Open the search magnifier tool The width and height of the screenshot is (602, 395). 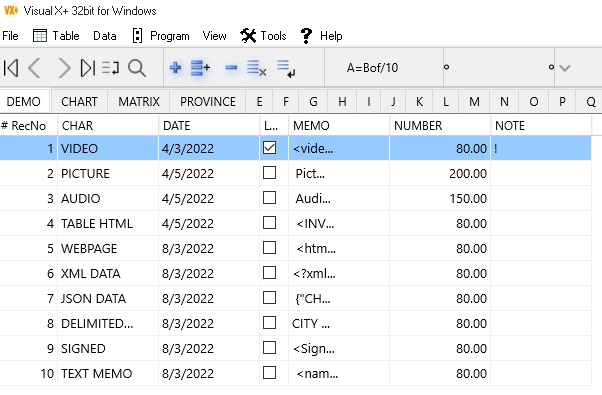[137, 68]
